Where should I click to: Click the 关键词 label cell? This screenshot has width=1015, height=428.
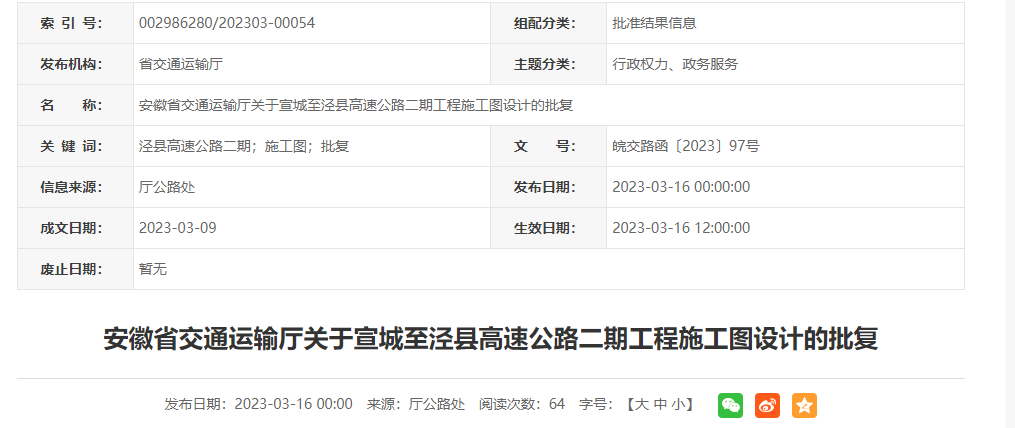75,146
